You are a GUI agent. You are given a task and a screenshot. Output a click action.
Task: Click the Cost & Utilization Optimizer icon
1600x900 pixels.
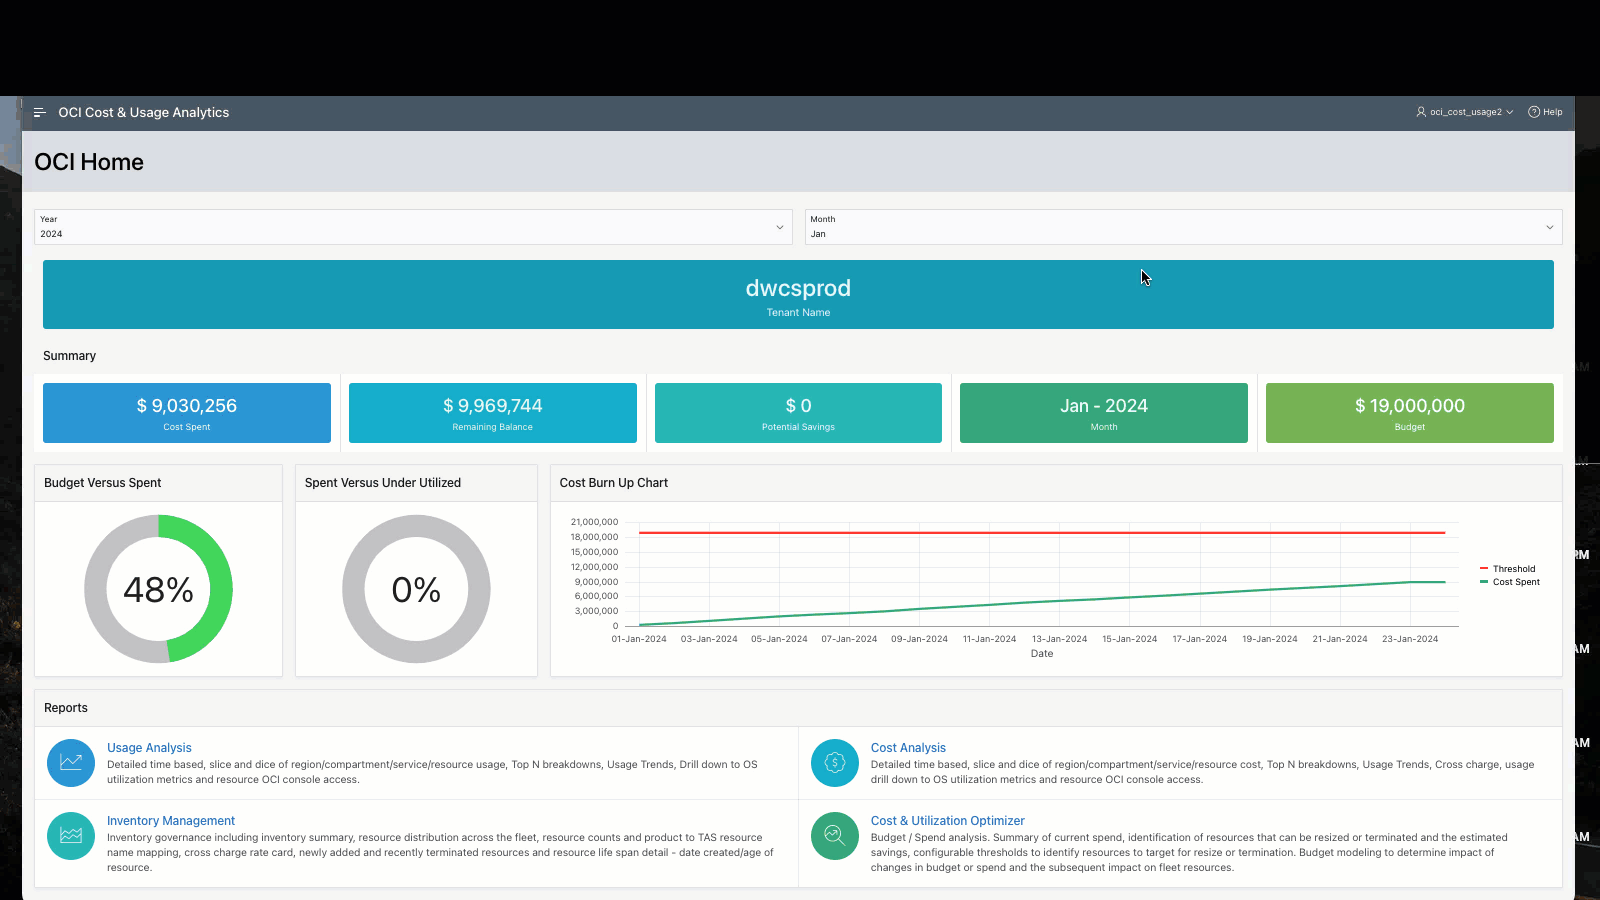tap(834, 836)
